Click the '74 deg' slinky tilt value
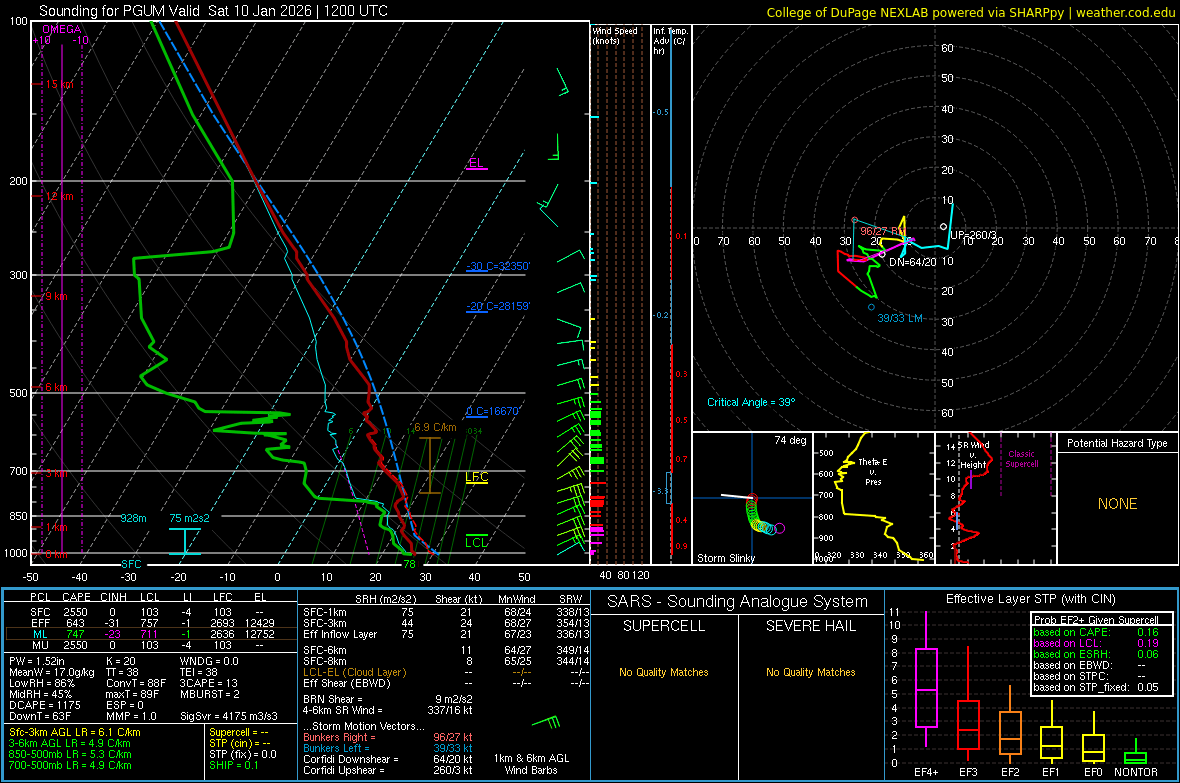Screen dimensions: 1180x783 pos(790,440)
